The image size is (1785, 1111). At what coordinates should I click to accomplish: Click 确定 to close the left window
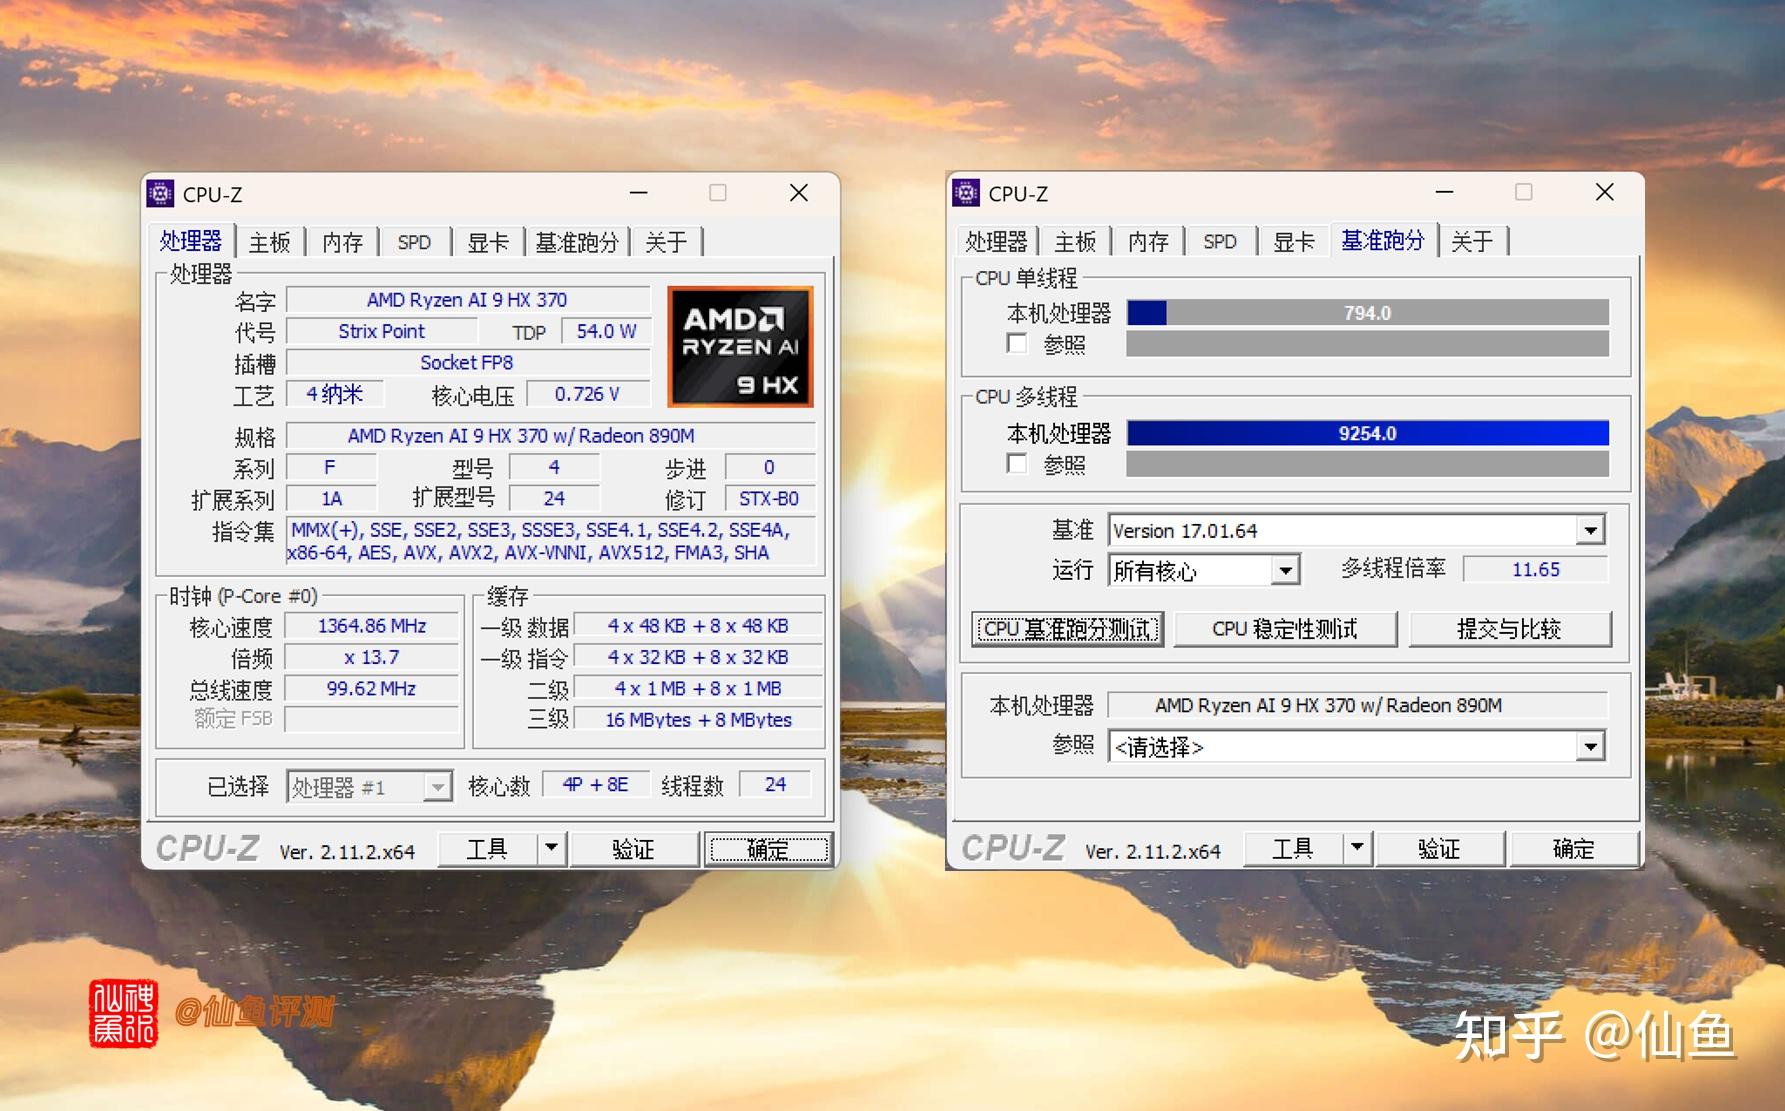769,848
